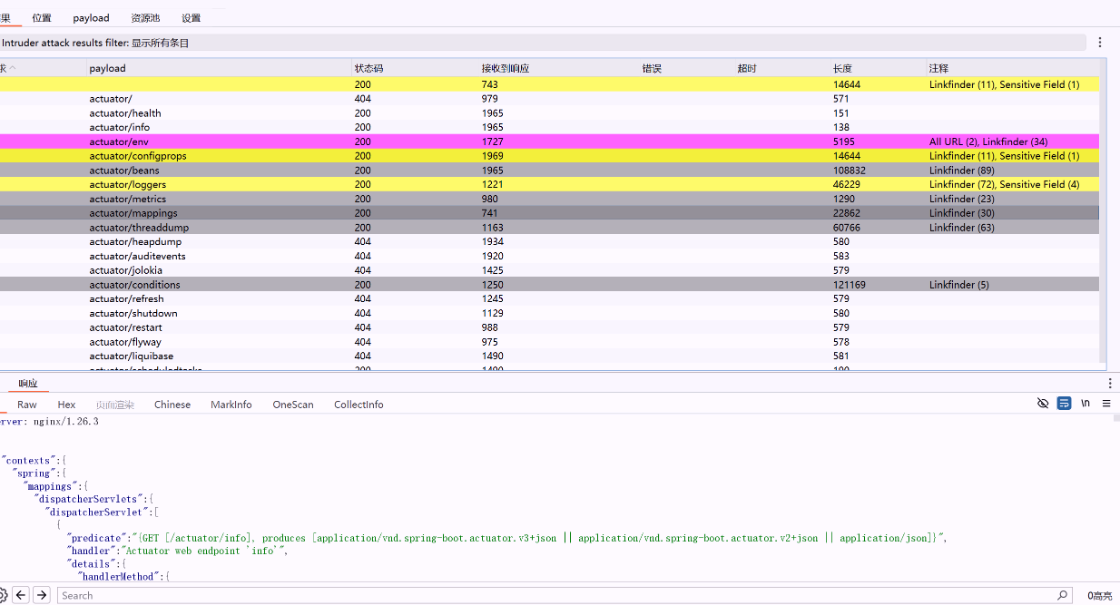Switch to the 设置 tab
The height and width of the screenshot is (605, 1120).
coord(191,18)
